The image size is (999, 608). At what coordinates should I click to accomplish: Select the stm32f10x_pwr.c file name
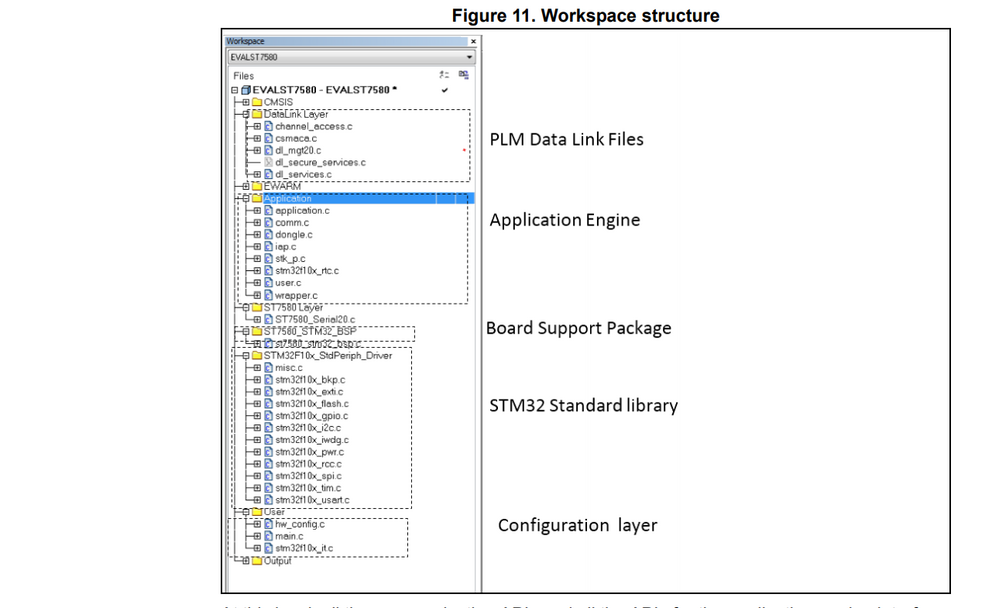(310, 452)
